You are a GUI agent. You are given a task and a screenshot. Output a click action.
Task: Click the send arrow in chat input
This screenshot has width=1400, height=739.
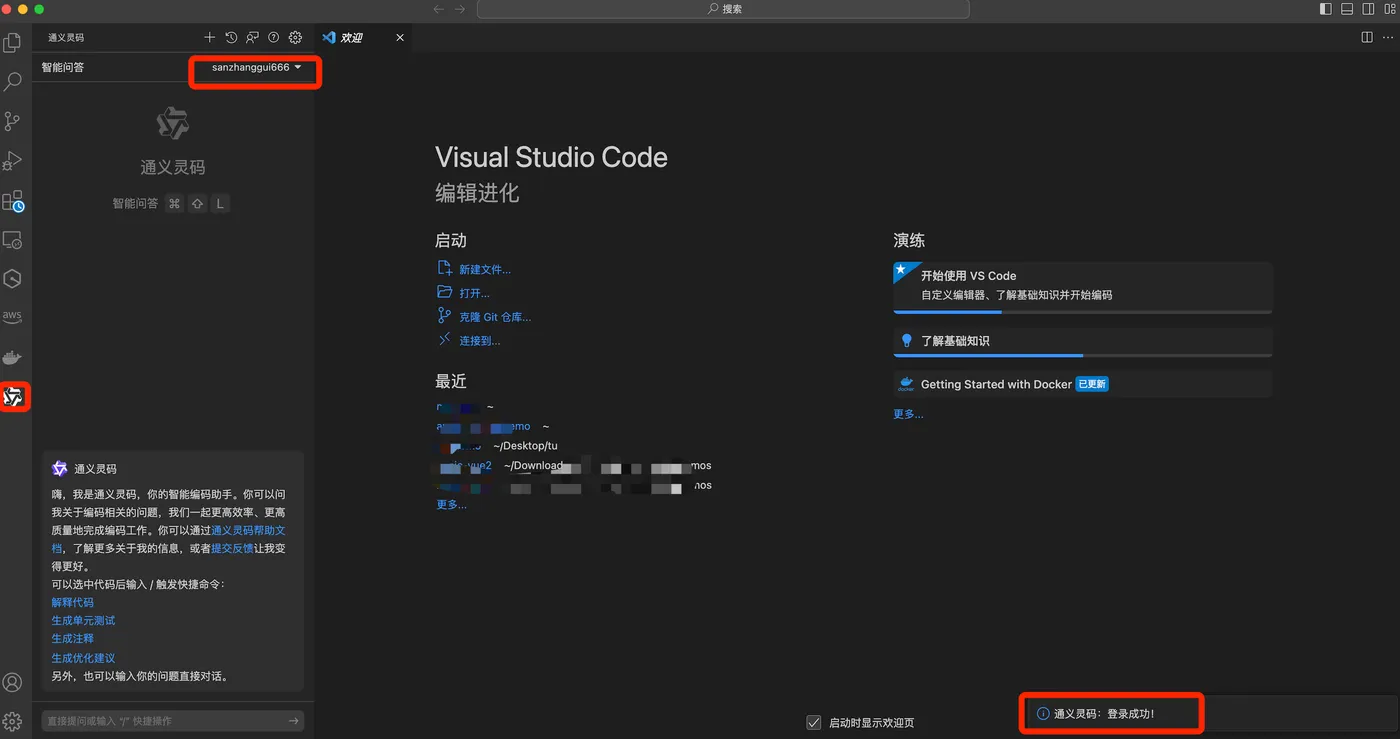tap(294, 721)
